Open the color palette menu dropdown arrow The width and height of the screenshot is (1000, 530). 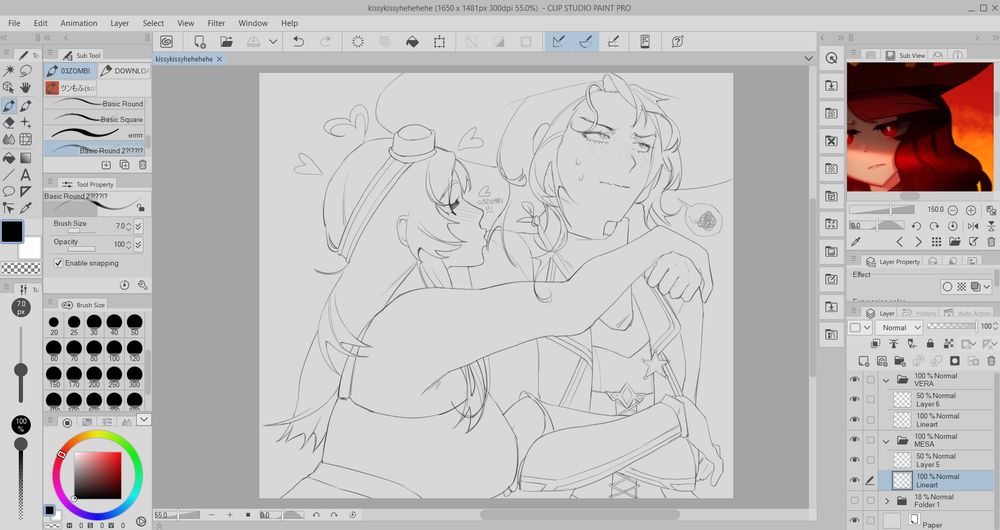coord(143,420)
